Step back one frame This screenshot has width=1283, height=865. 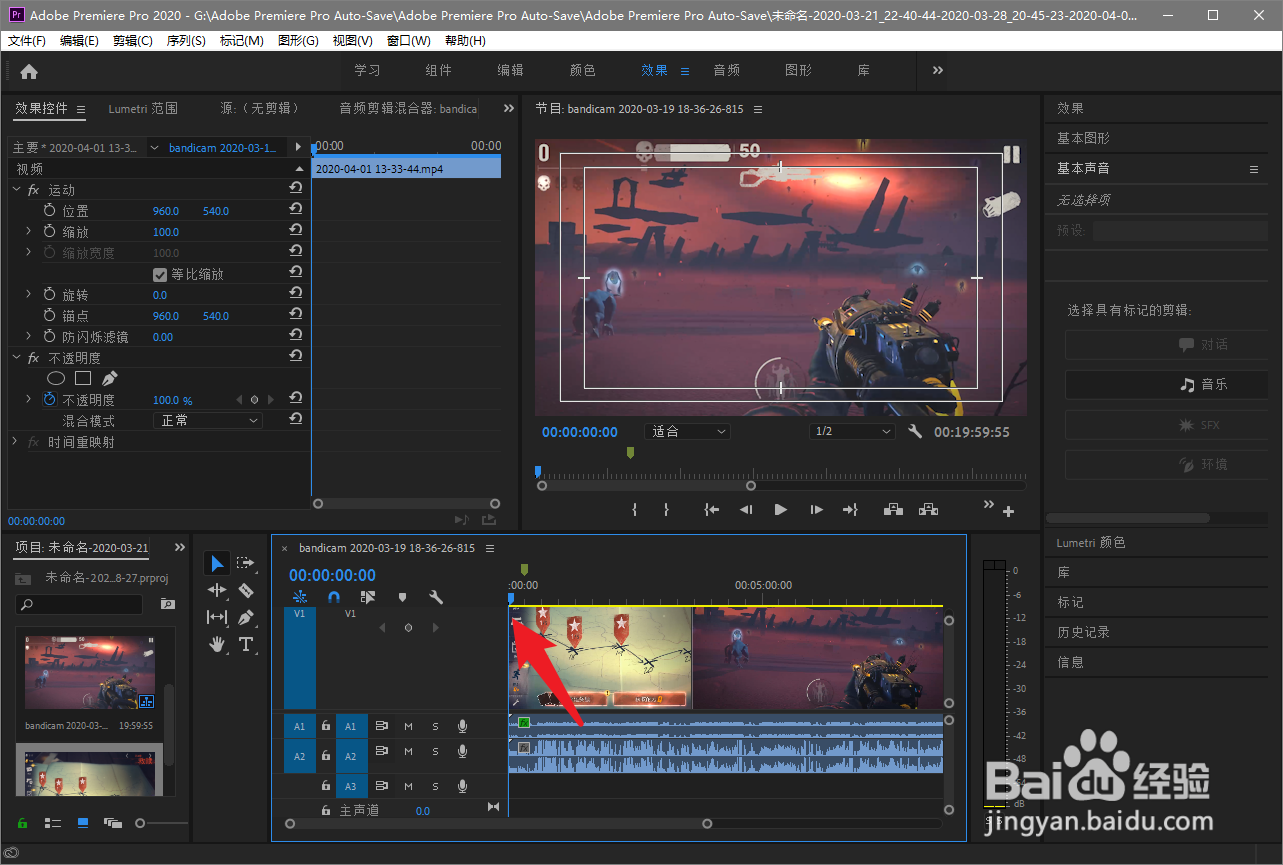746,509
